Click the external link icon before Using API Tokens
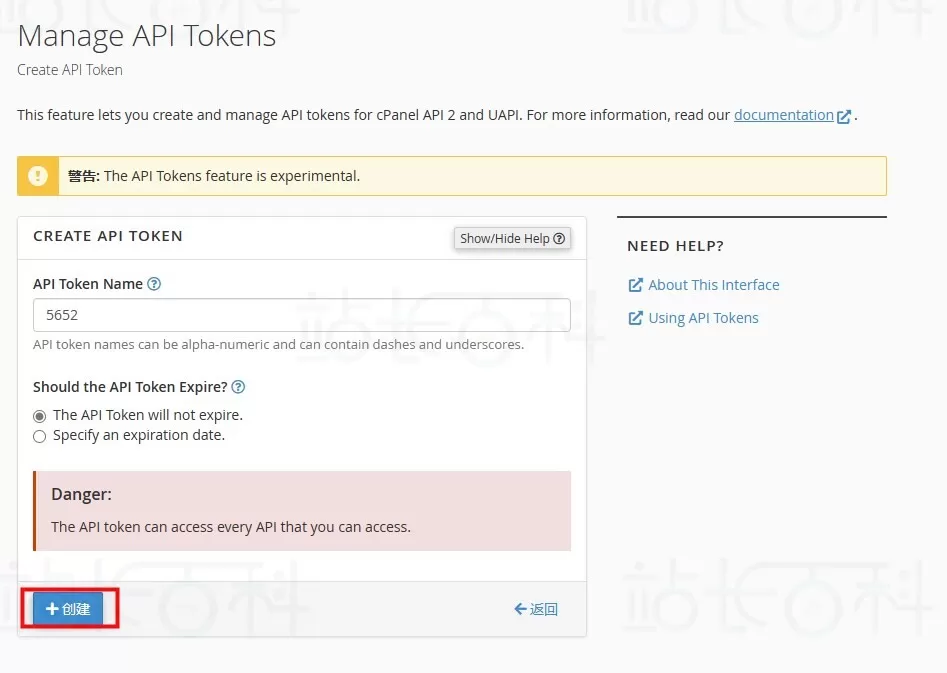947x673 pixels. pos(635,318)
